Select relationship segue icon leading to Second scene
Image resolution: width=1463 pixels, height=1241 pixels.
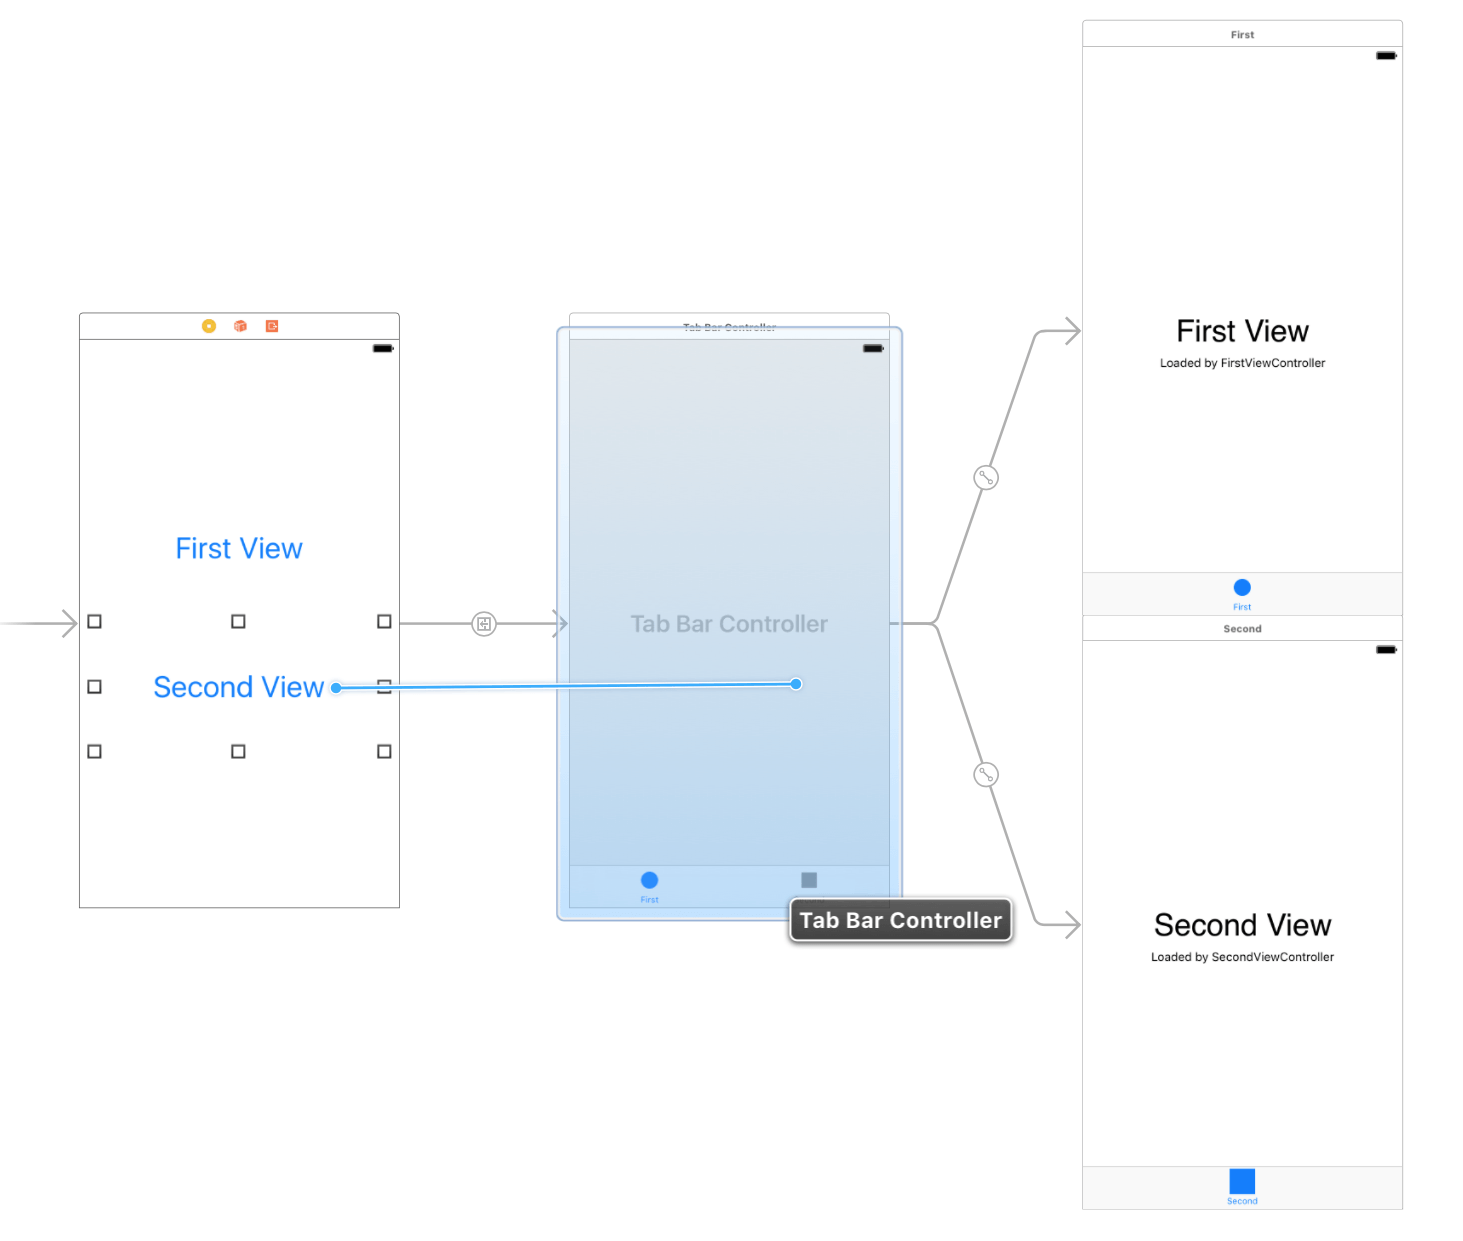(986, 775)
